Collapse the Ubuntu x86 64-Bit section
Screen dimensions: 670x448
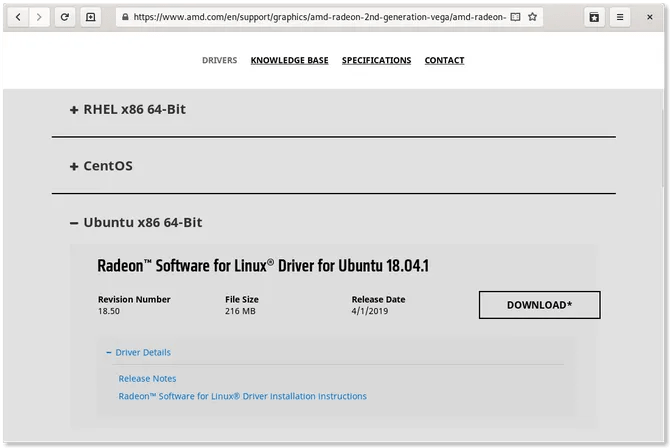pyautogui.click(x=136, y=222)
